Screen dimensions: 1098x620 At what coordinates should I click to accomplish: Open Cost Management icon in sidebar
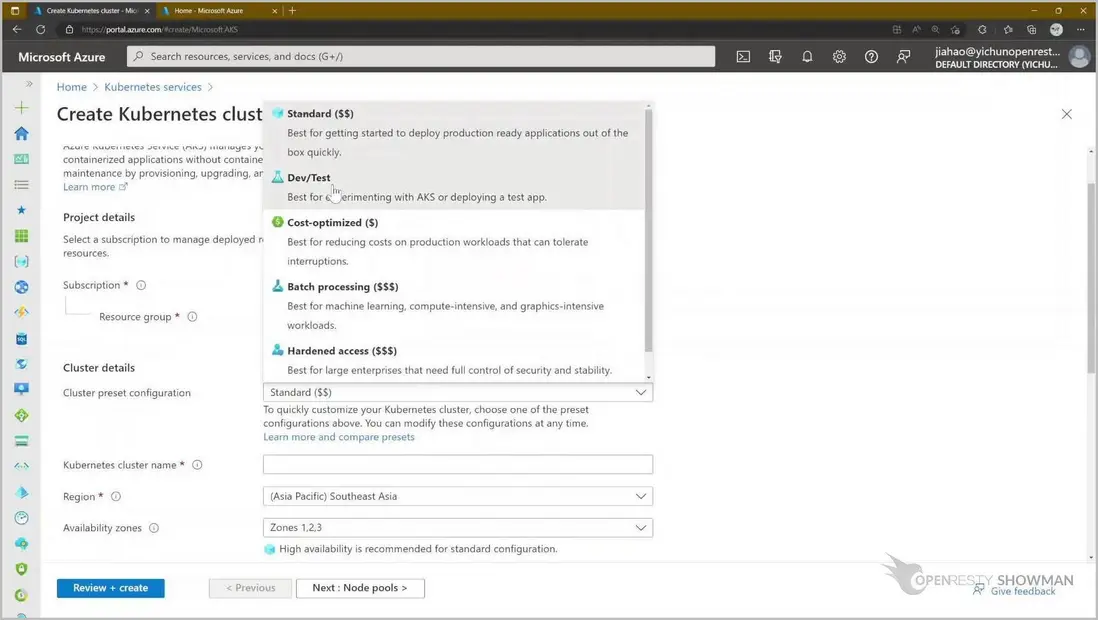(22, 595)
